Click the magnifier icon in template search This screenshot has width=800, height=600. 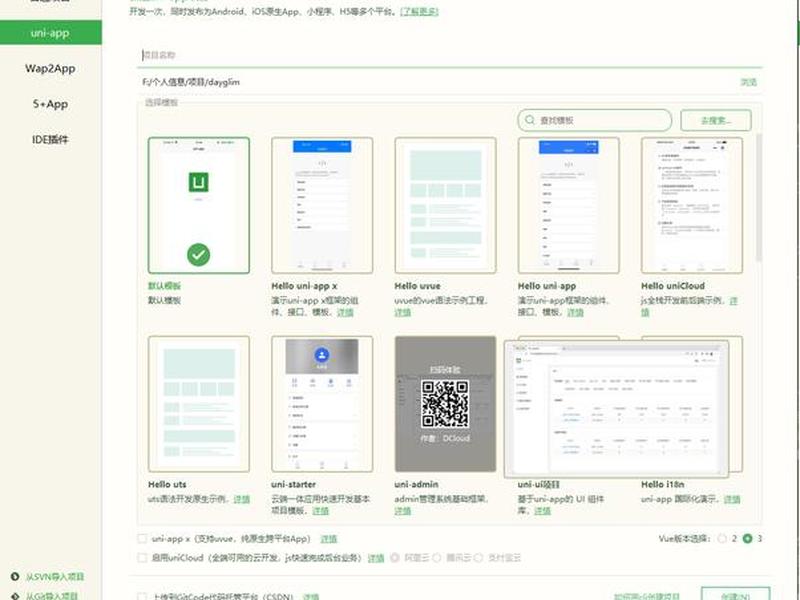point(530,120)
